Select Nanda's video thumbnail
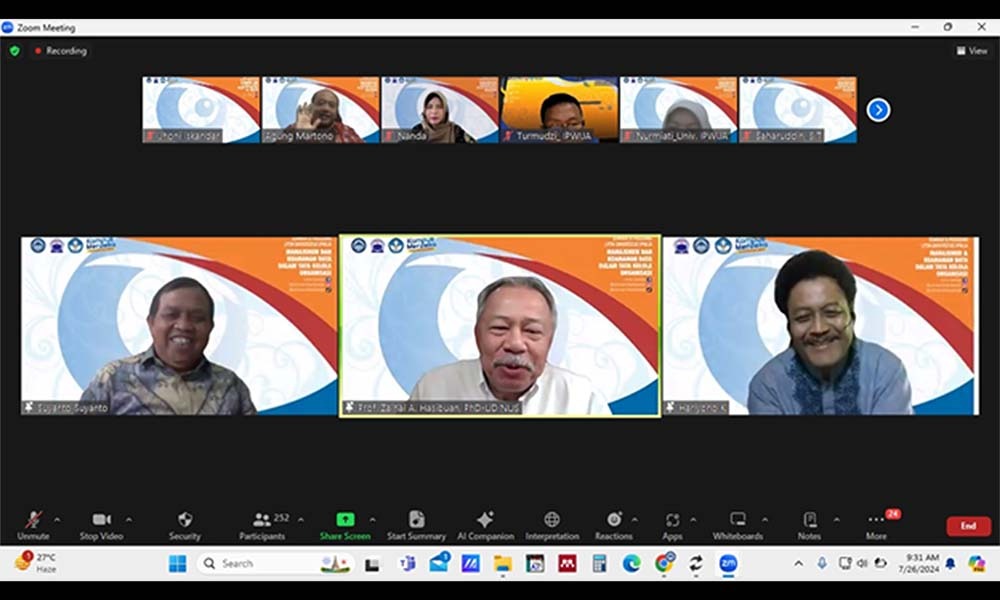The image size is (1000, 600). pyautogui.click(x=439, y=110)
